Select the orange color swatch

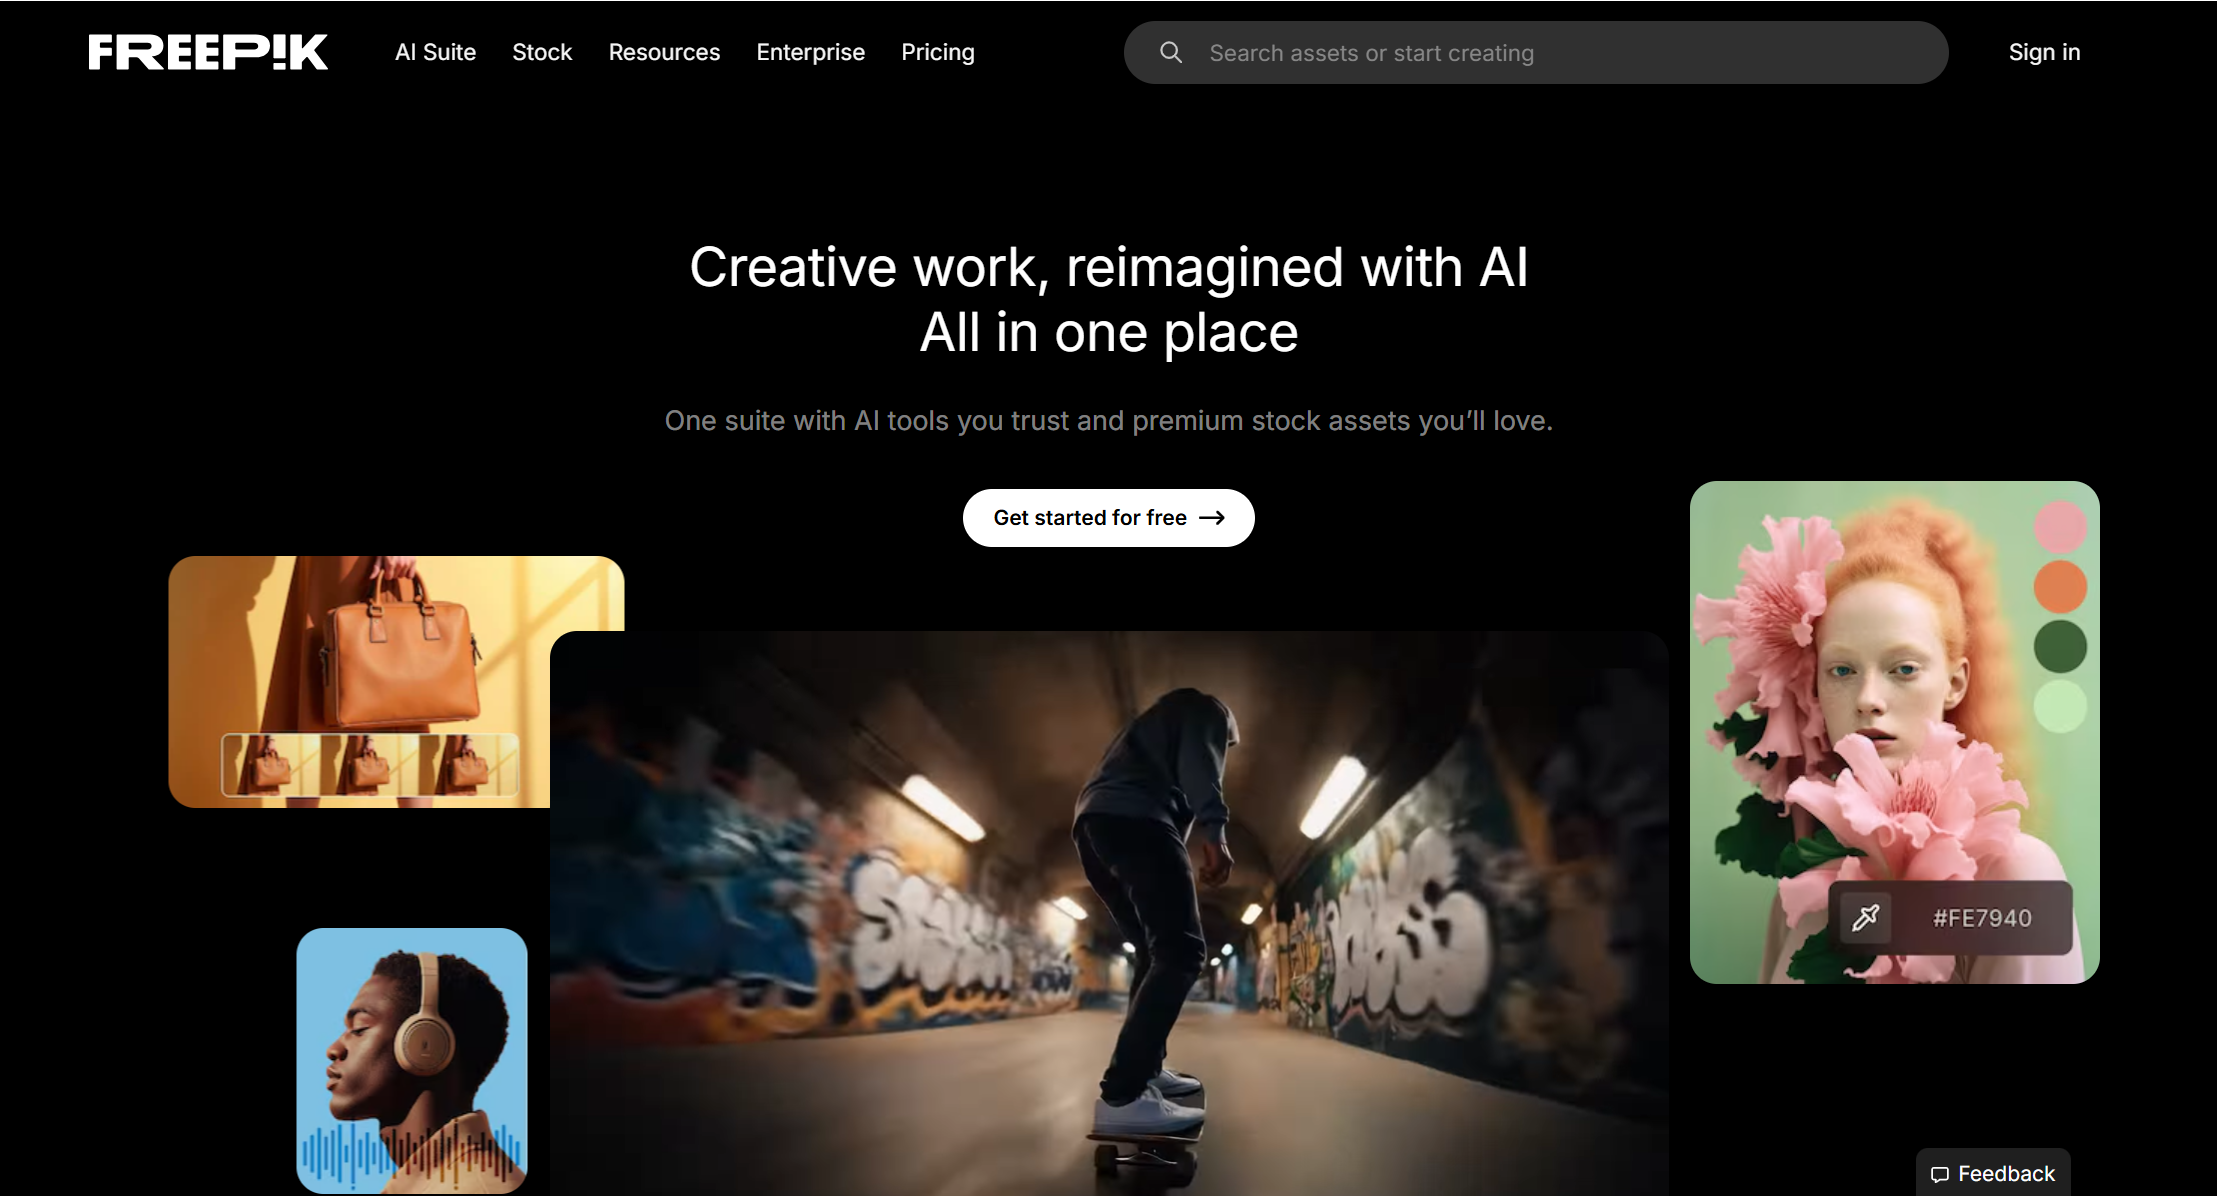coord(2060,586)
